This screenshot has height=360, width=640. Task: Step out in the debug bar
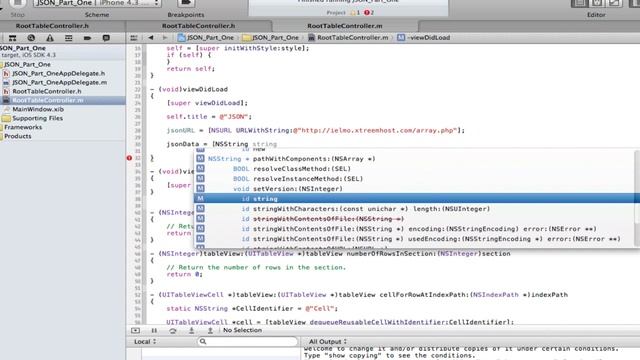coord(210,331)
